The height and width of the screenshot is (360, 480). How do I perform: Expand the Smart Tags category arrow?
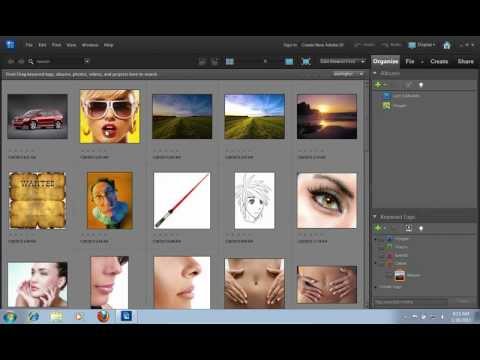coord(375,287)
